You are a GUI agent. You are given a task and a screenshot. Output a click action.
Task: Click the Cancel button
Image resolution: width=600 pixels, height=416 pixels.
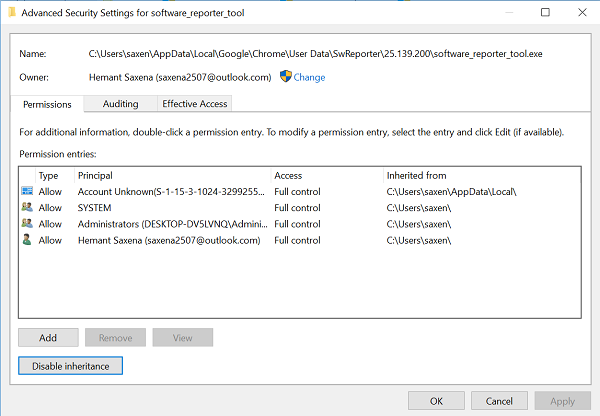pyautogui.click(x=499, y=400)
